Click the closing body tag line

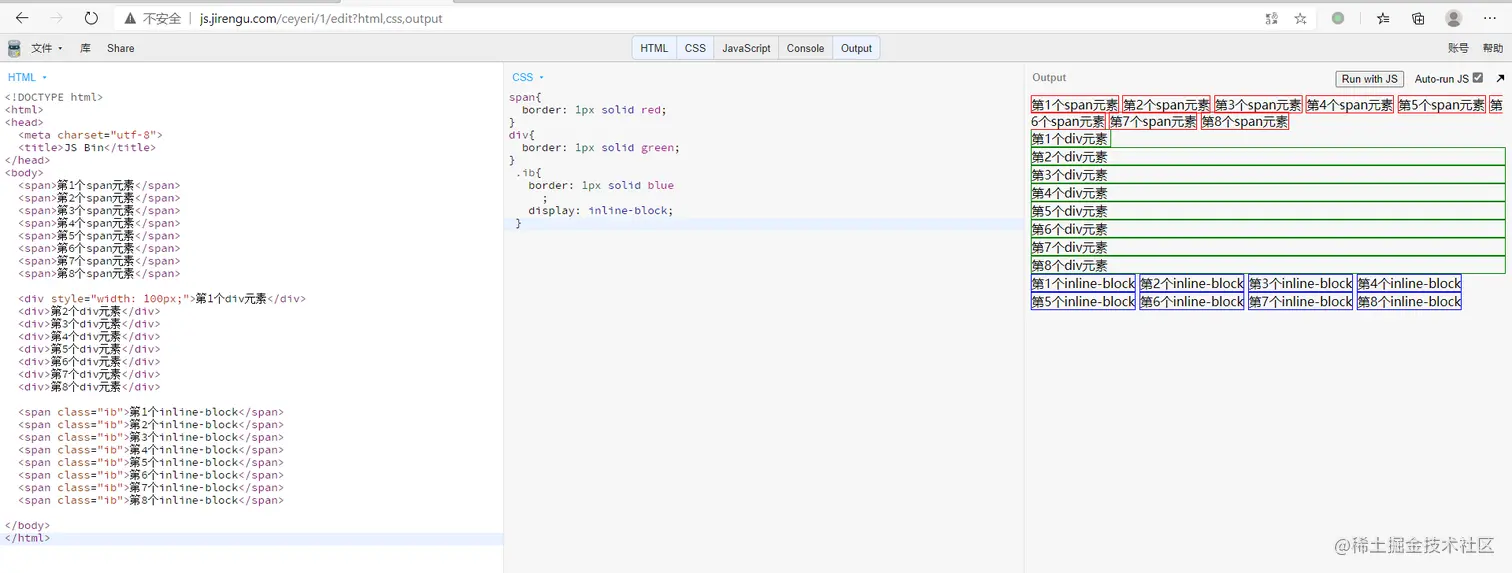point(27,525)
